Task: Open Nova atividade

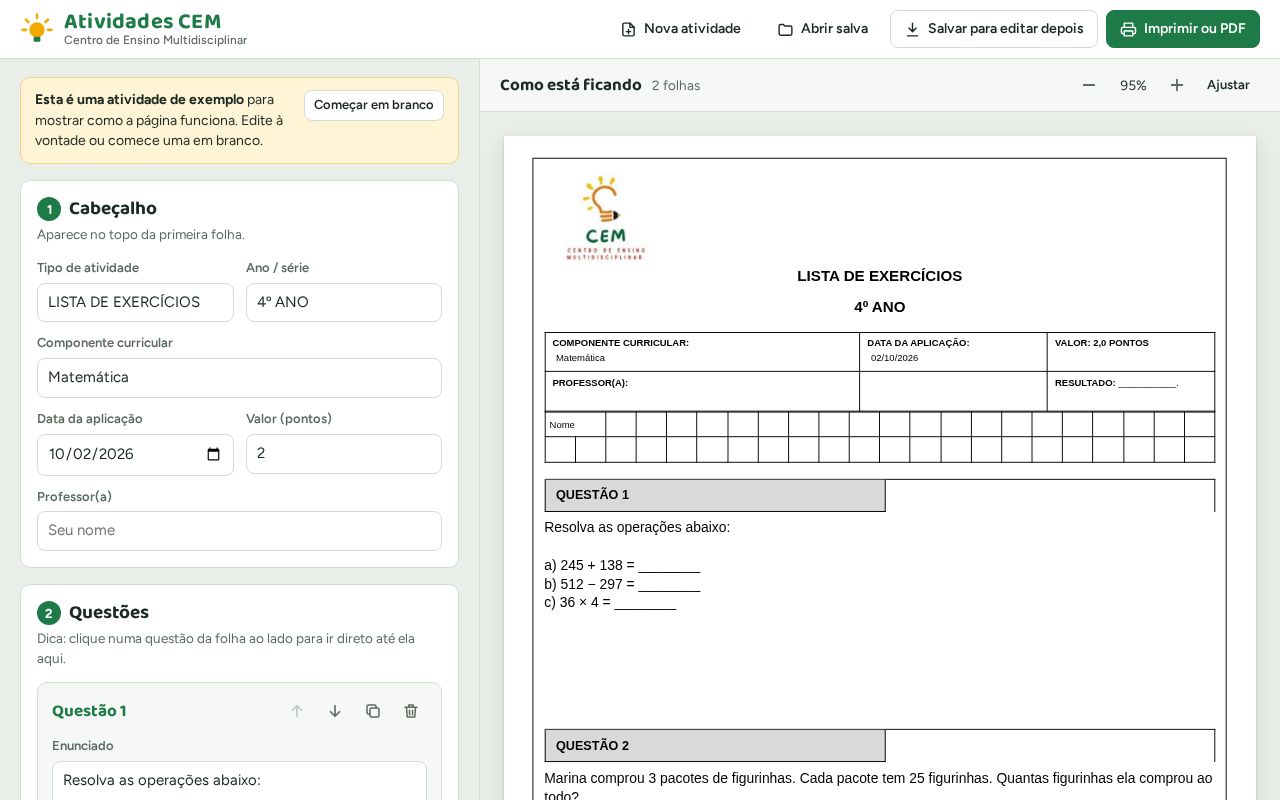Action: pos(681,29)
